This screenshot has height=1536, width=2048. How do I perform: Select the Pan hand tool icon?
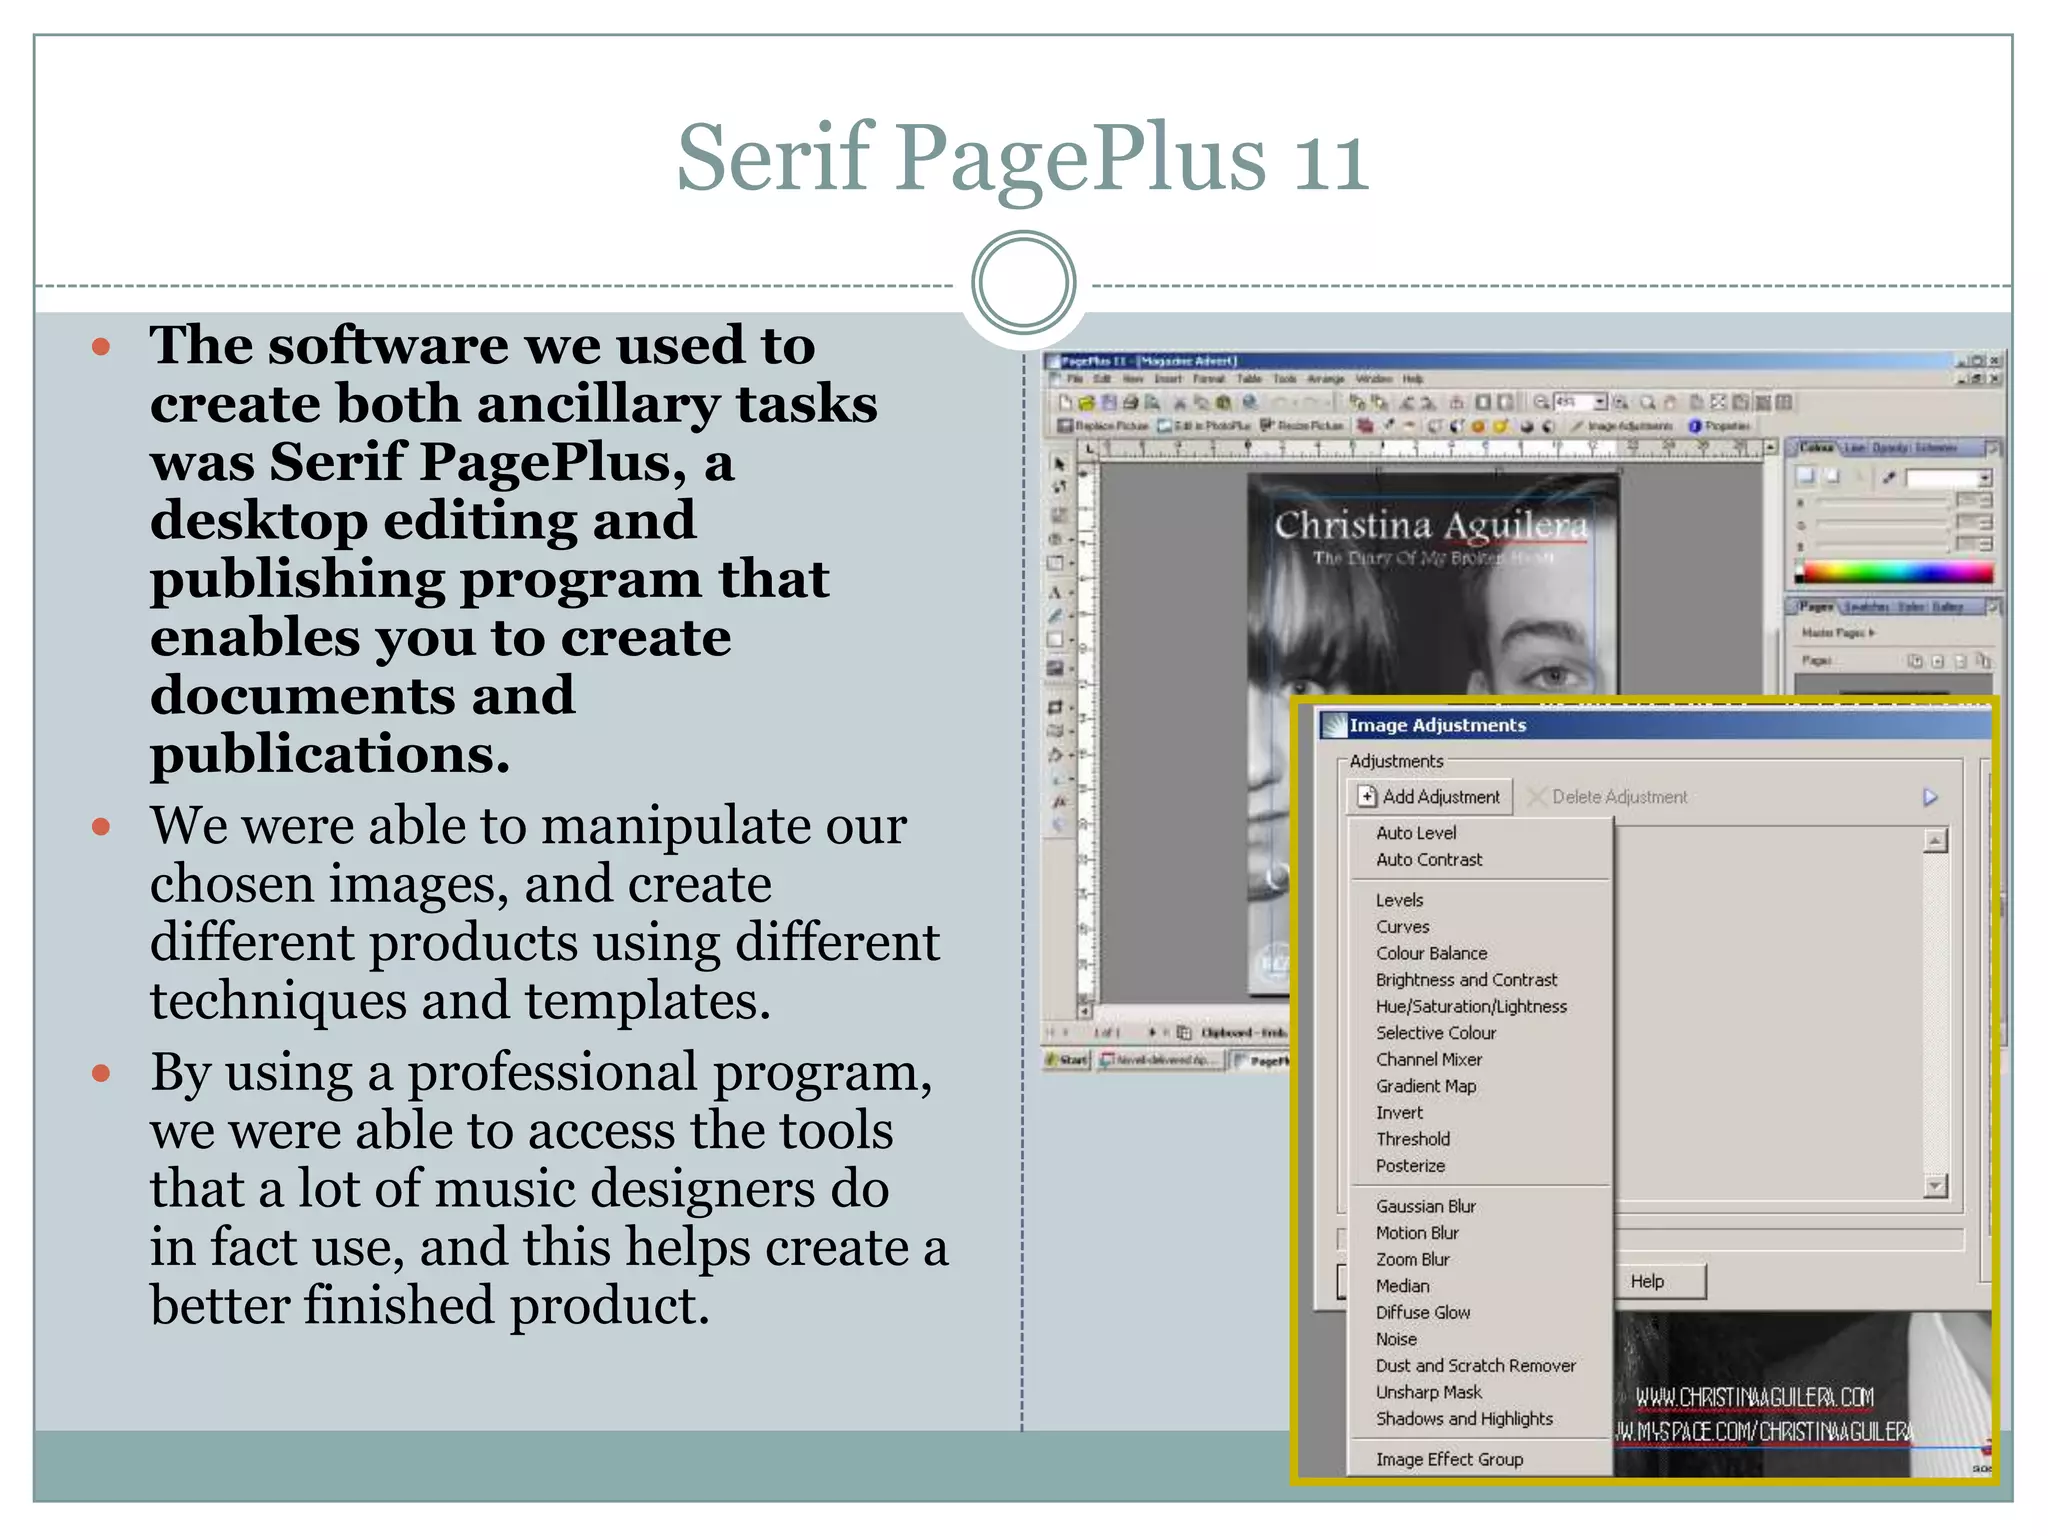[x=1670, y=402]
